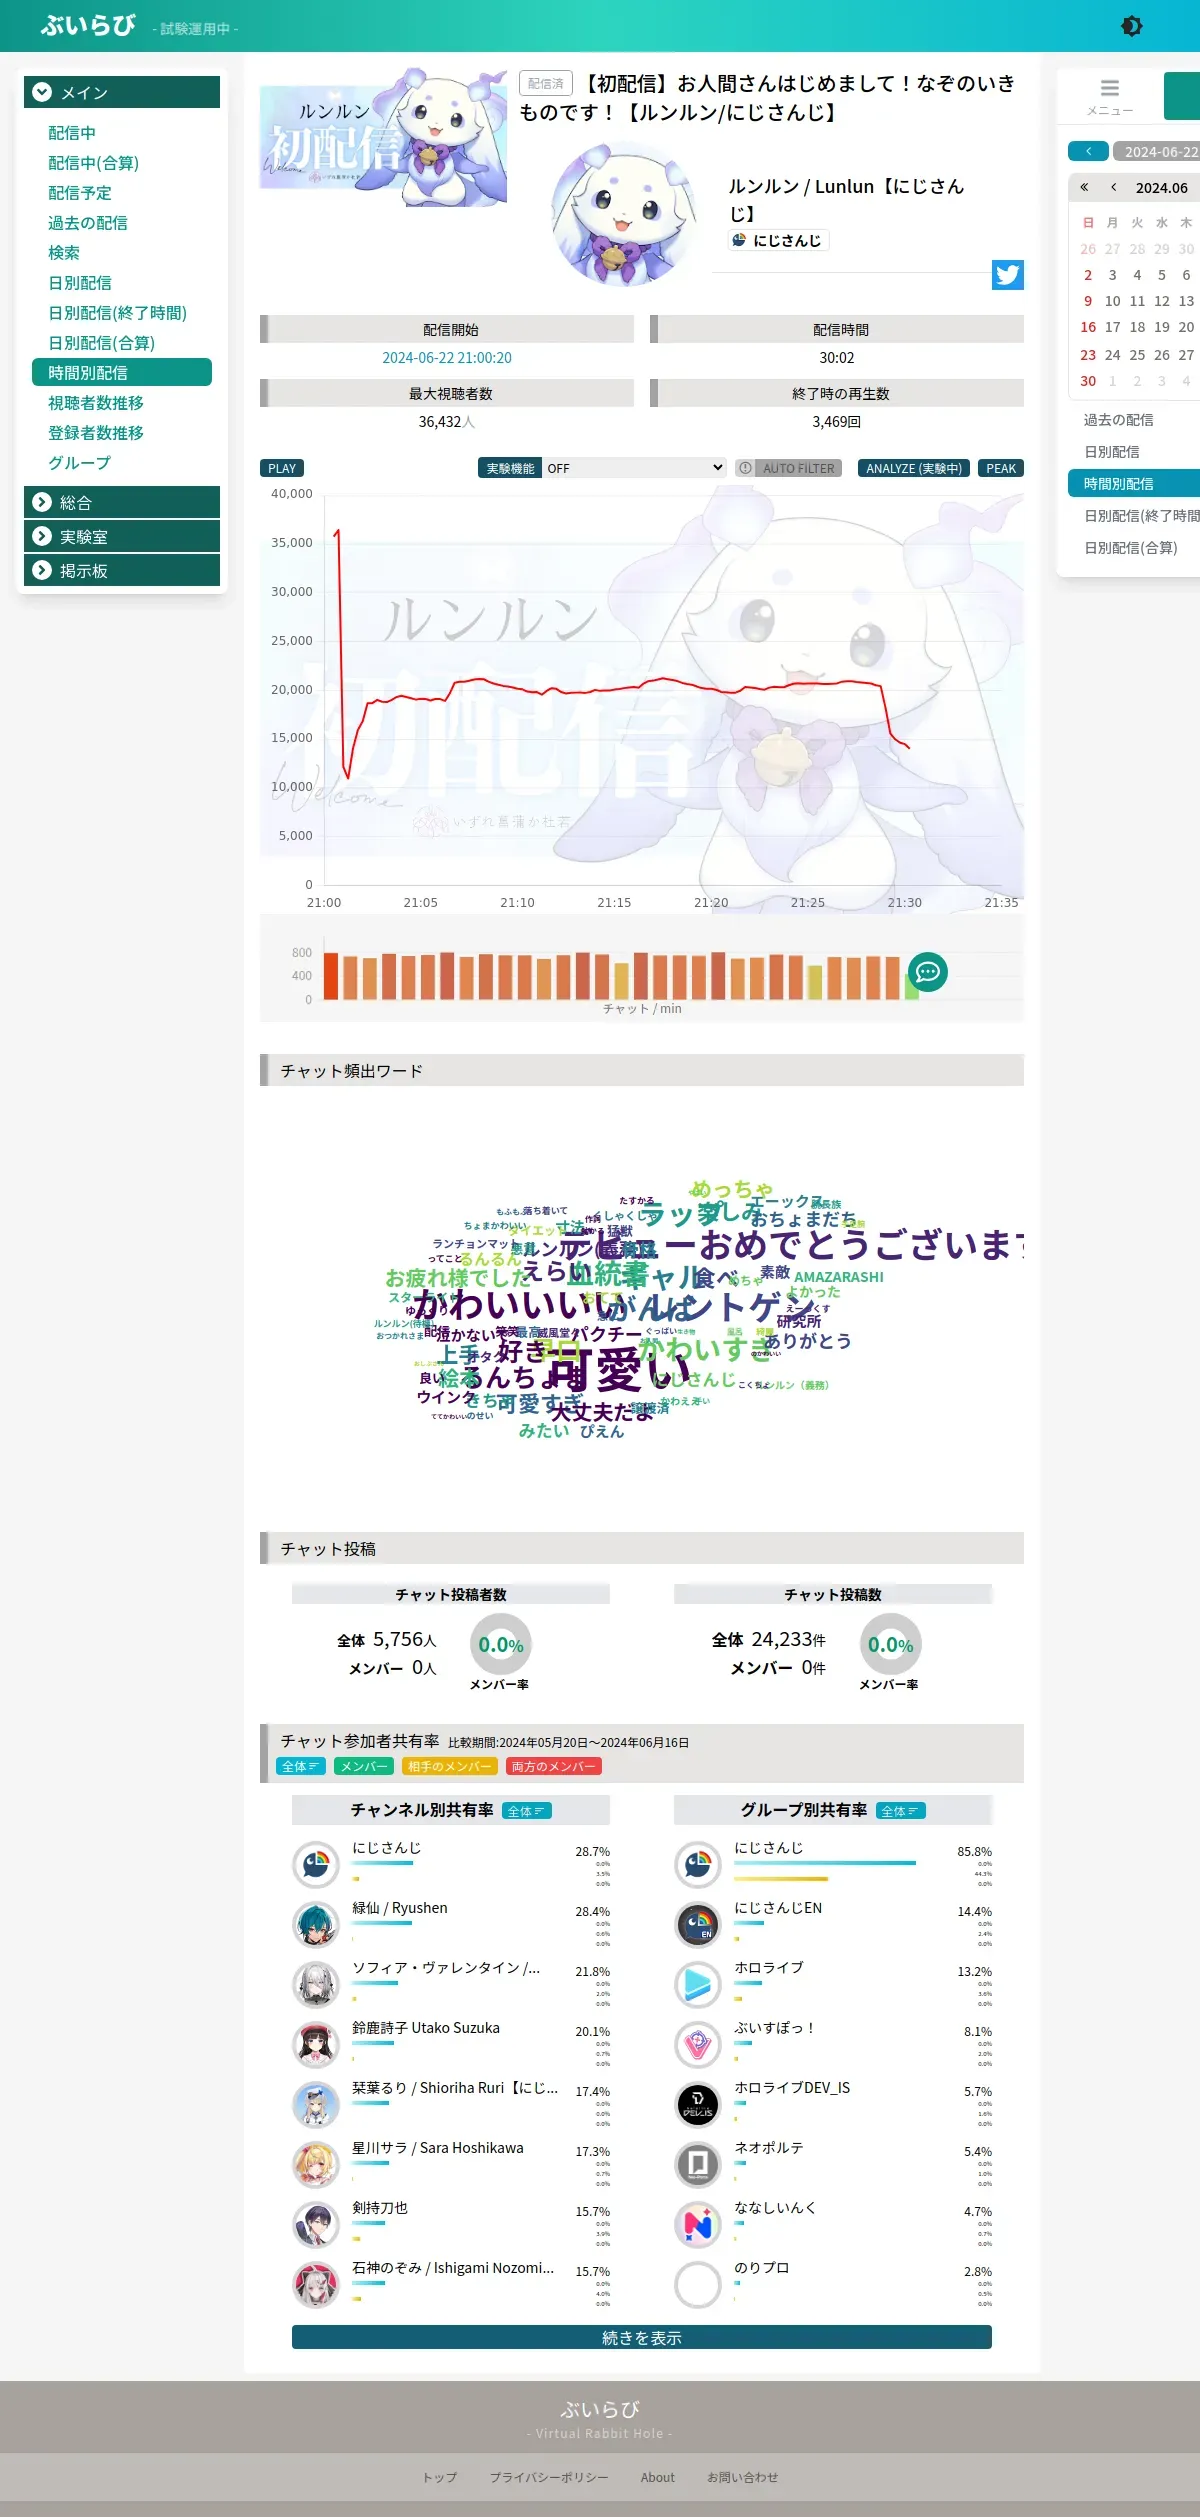Click the ななしいんく group icon
Screen dimensions: 1200x2517
(698, 2224)
